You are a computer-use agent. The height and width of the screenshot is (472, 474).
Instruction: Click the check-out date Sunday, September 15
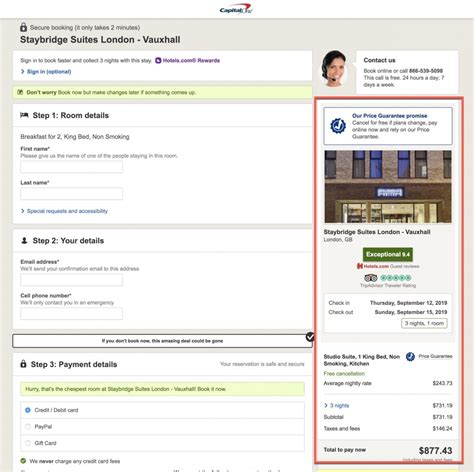411,312
